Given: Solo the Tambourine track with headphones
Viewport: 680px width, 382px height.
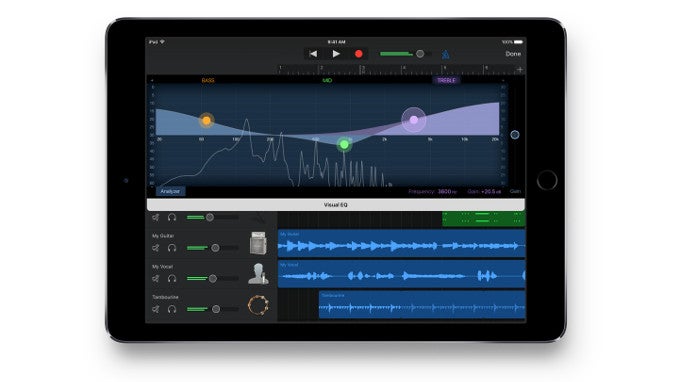Looking at the screenshot, I should point(172,309).
